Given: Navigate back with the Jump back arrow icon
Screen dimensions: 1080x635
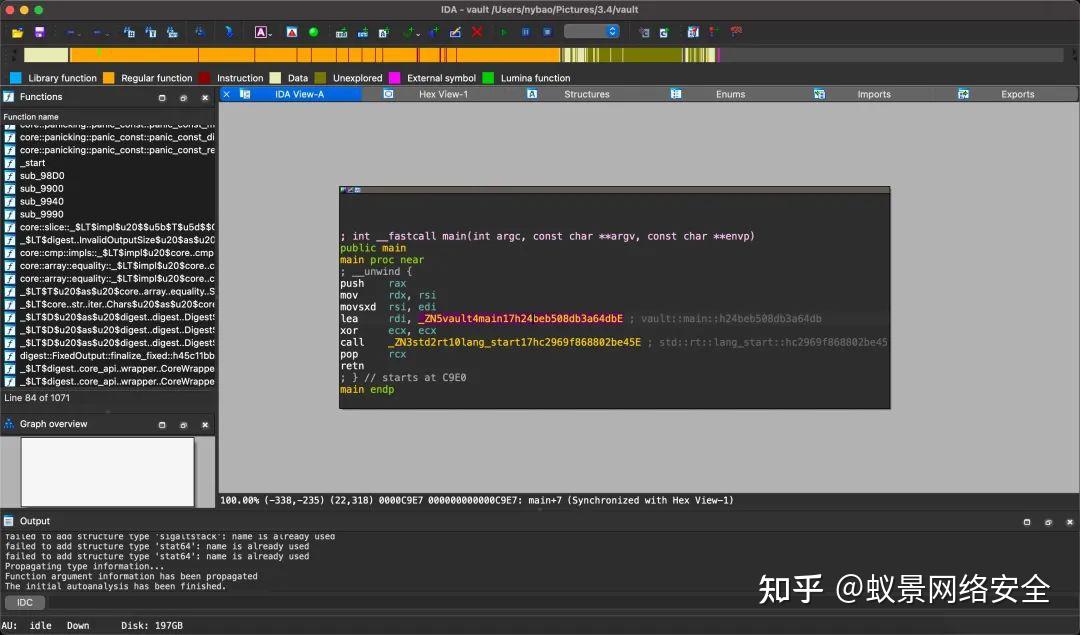Looking at the screenshot, I should (70, 31).
